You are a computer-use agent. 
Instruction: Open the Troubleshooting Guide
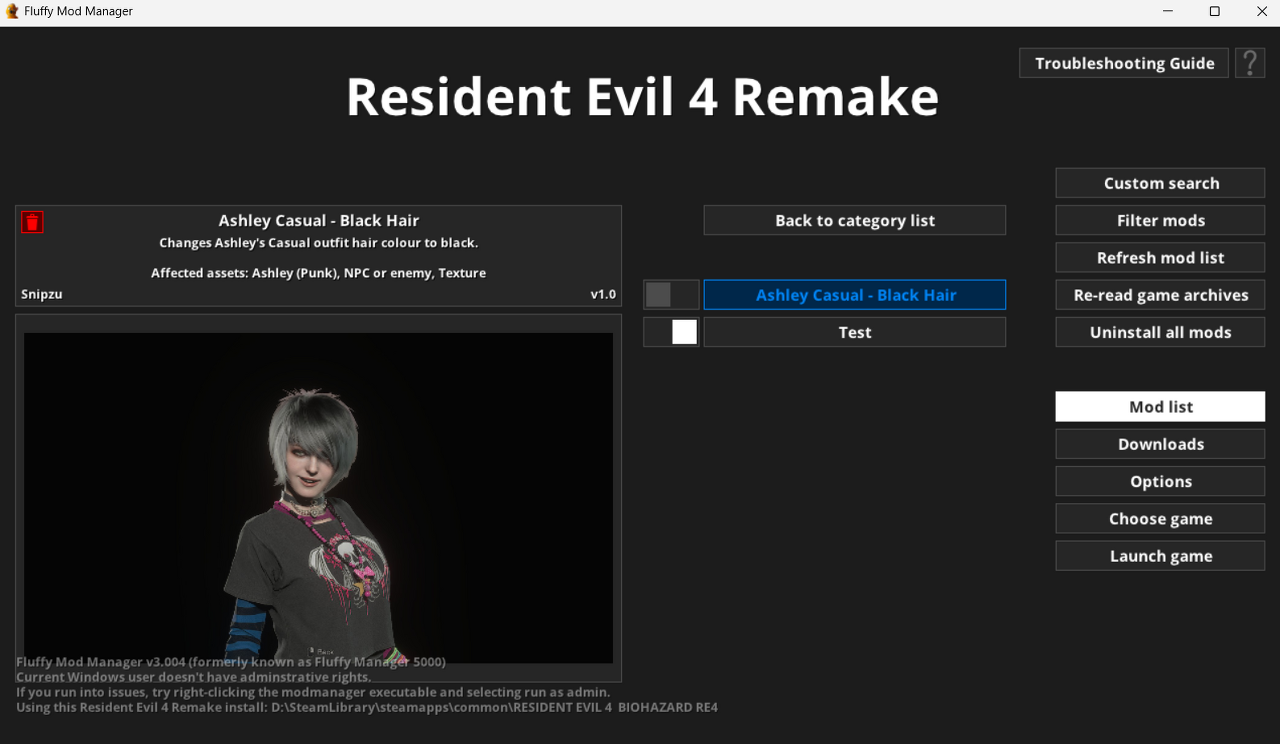coord(1124,63)
